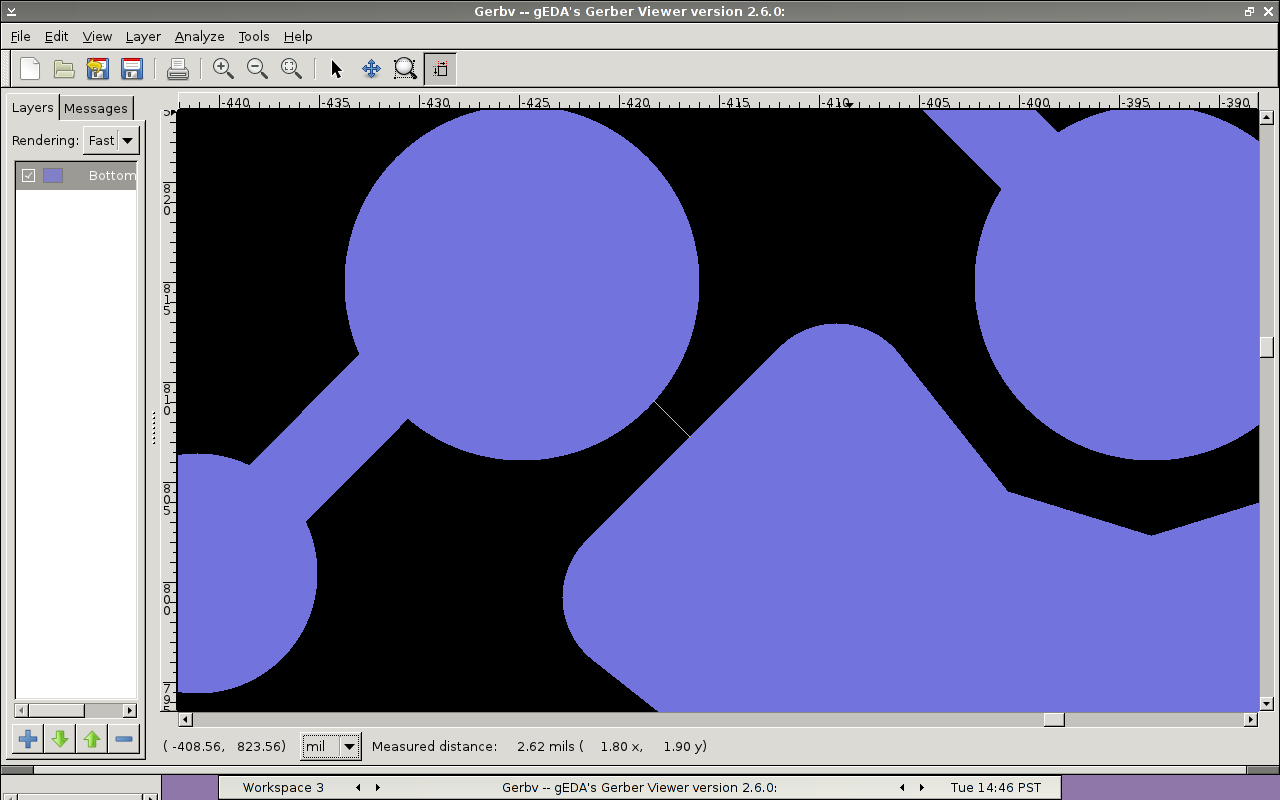This screenshot has height=800, width=1280.
Task: Select the Pan move tool
Action: point(371,69)
